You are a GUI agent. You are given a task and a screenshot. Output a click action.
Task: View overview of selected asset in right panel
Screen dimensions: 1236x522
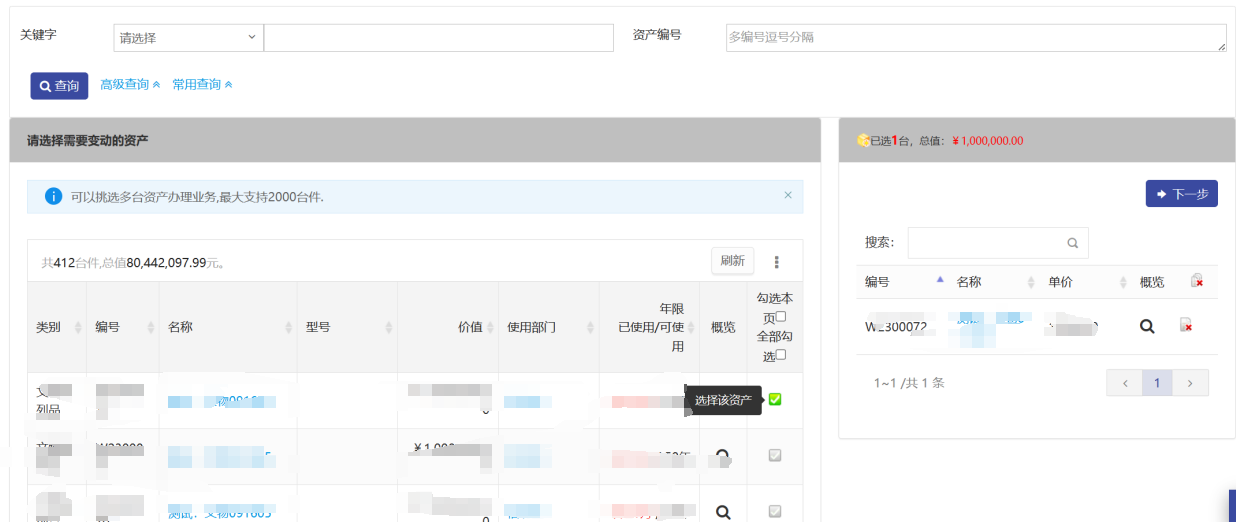pyautogui.click(x=1147, y=326)
